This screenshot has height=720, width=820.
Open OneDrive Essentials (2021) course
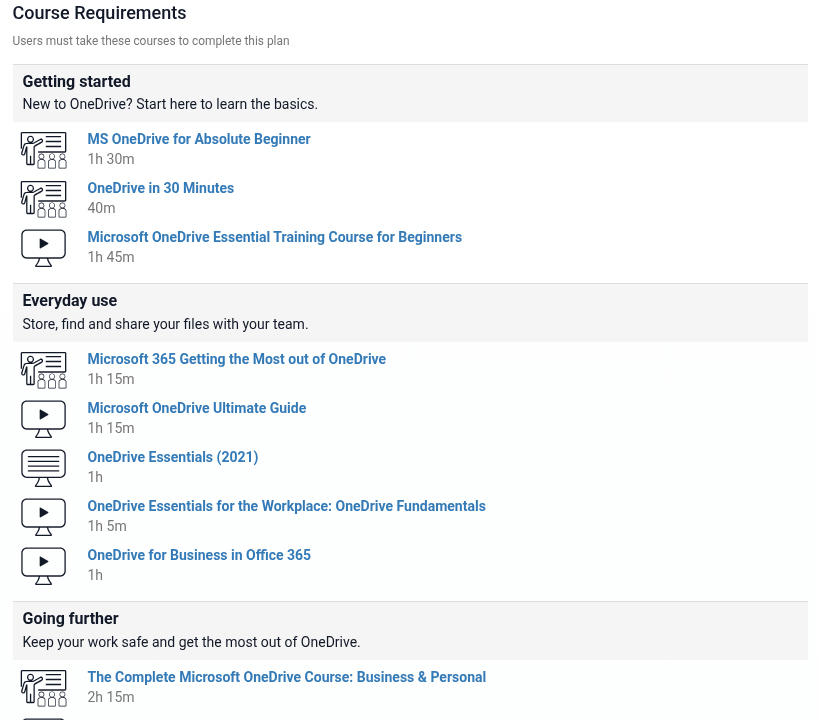click(173, 458)
